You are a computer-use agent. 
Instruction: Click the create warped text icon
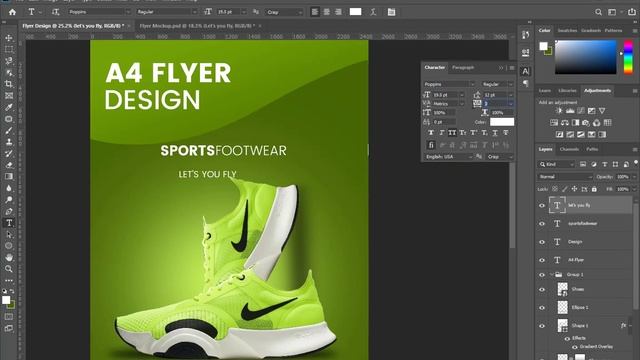pyautogui.click(x=373, y=12)
